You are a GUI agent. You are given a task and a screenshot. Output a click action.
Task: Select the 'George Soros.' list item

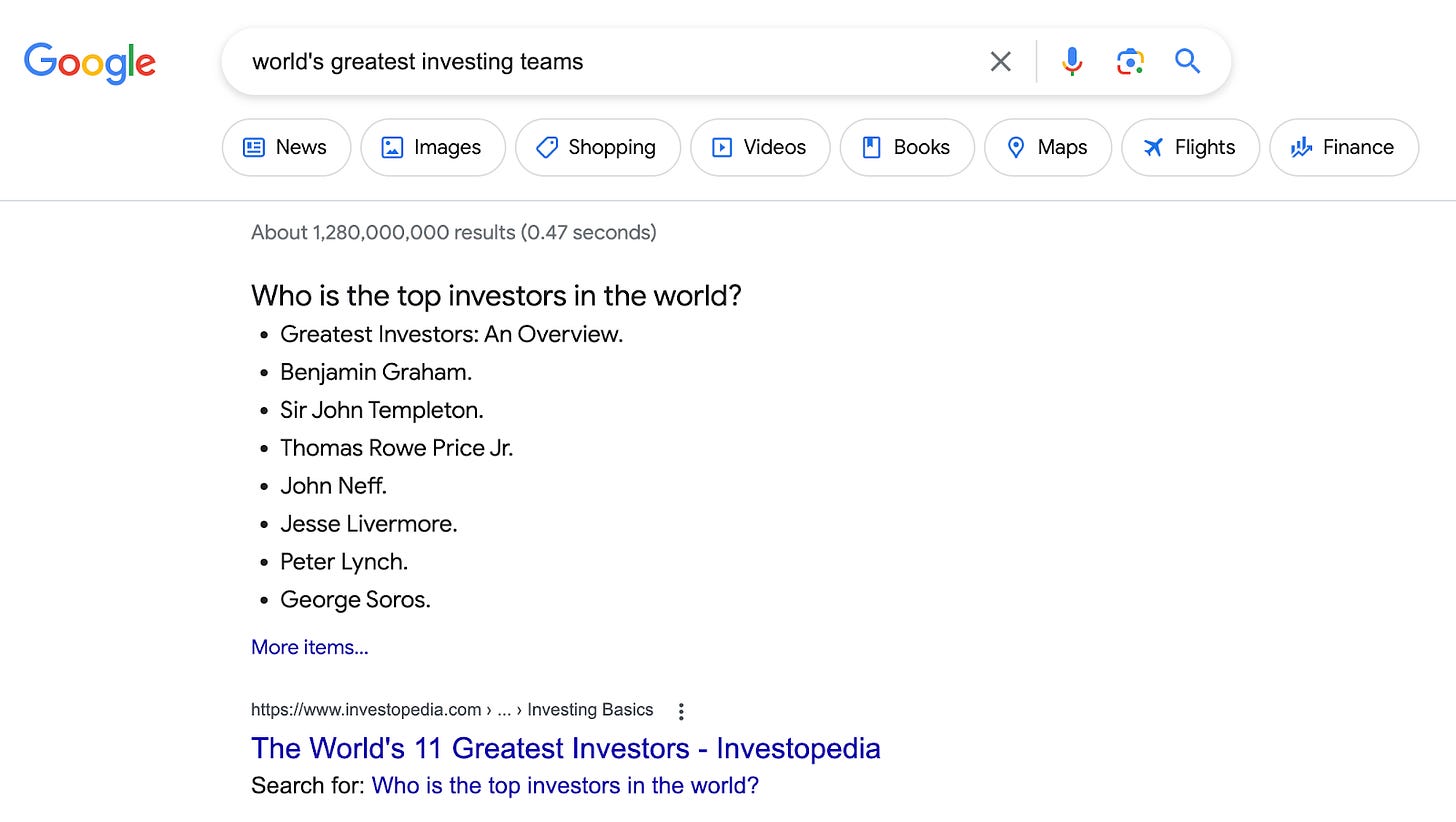click(355, 600)
